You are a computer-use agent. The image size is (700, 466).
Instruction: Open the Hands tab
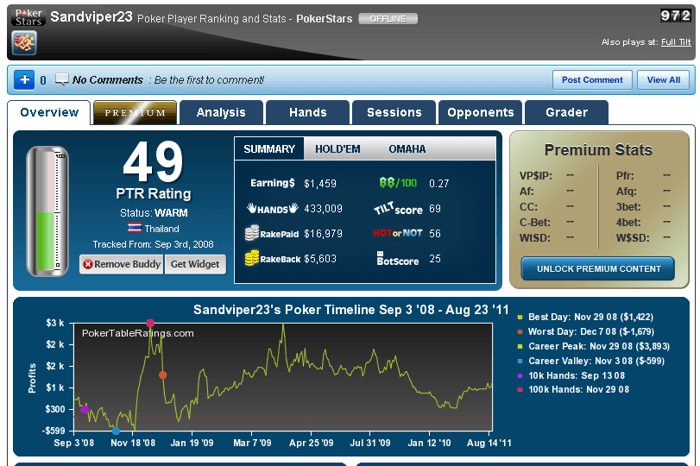pos(308,112)
